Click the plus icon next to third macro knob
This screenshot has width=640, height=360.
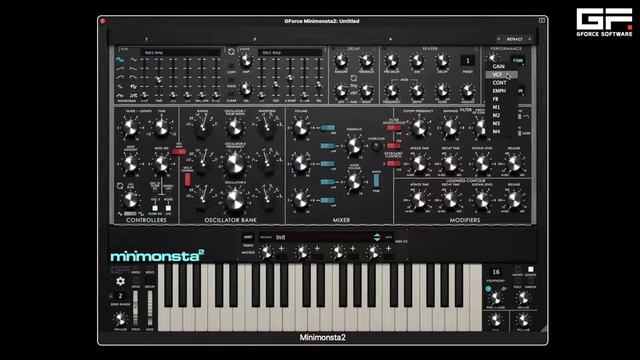(353, 248)
